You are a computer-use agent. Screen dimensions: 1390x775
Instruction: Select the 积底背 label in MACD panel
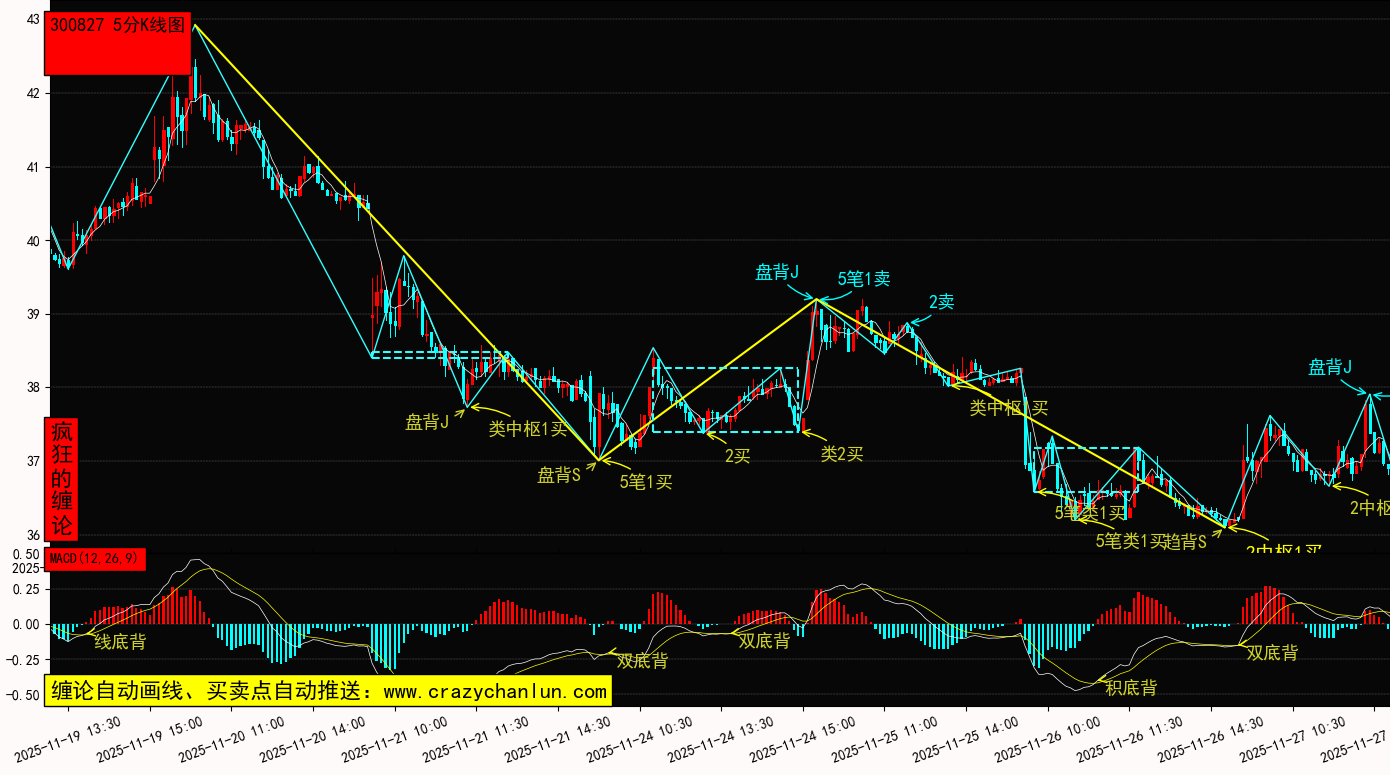pyautogui.click(x=1131, y=688)
